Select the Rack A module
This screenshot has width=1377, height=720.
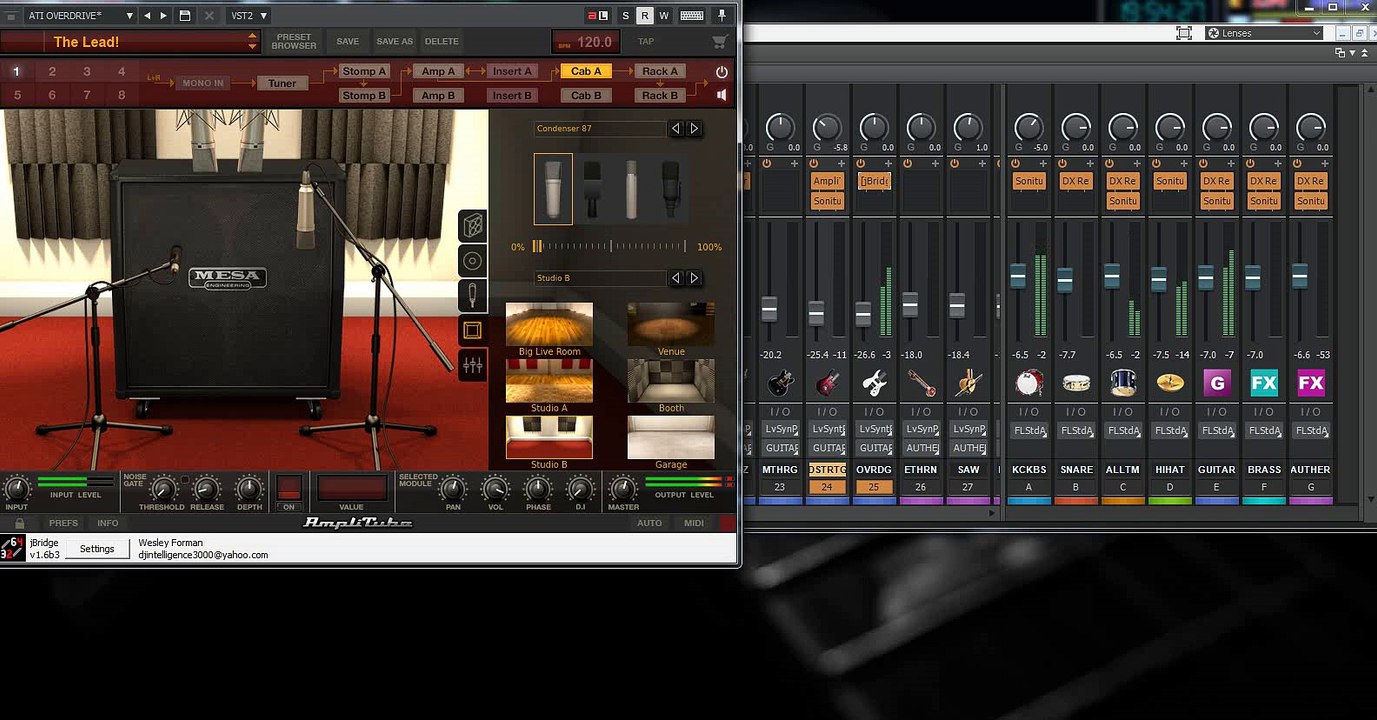[660, 71]
